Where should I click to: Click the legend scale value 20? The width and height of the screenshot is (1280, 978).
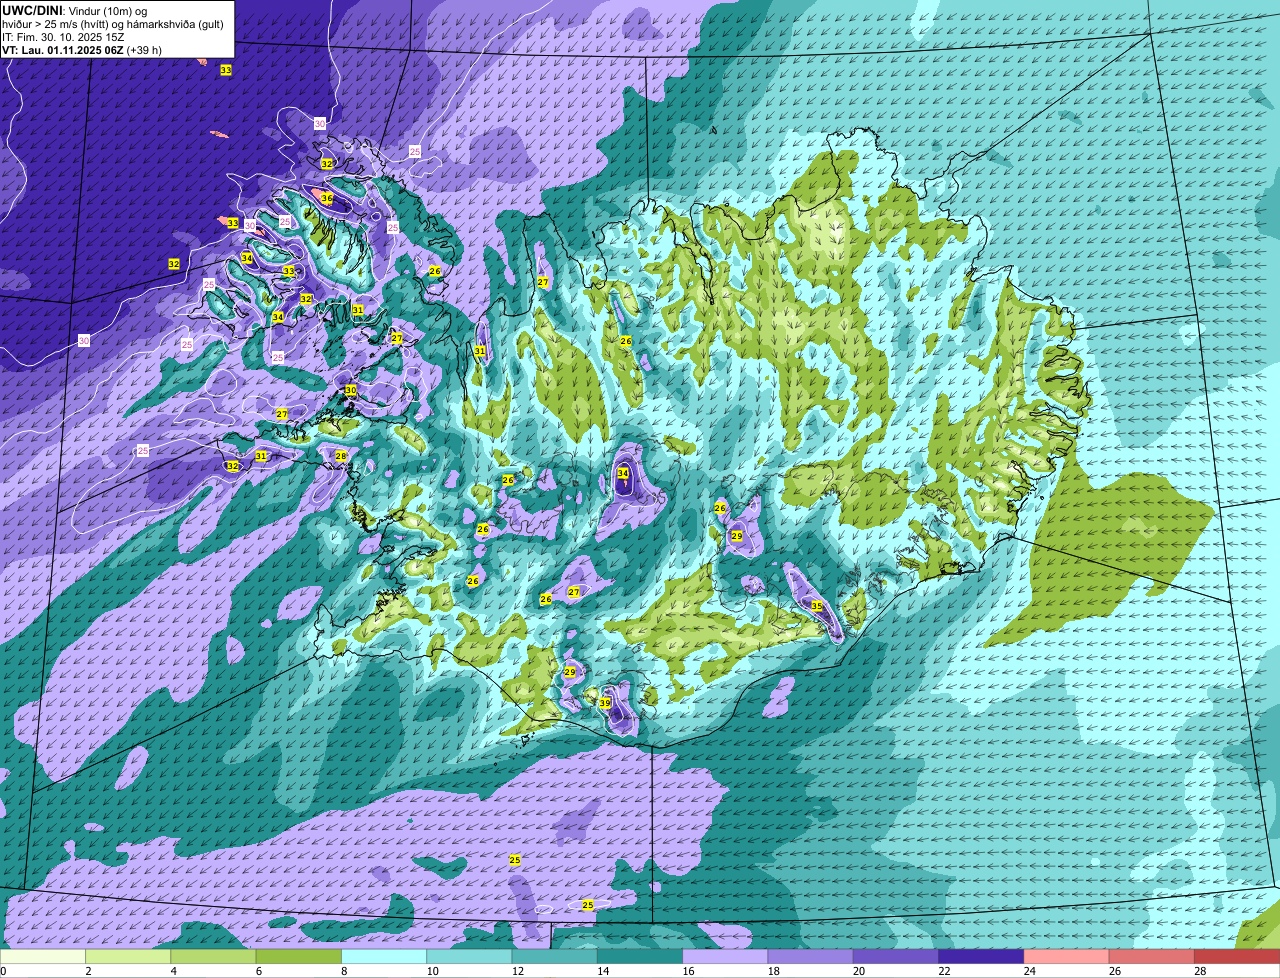tap(858, 971)
